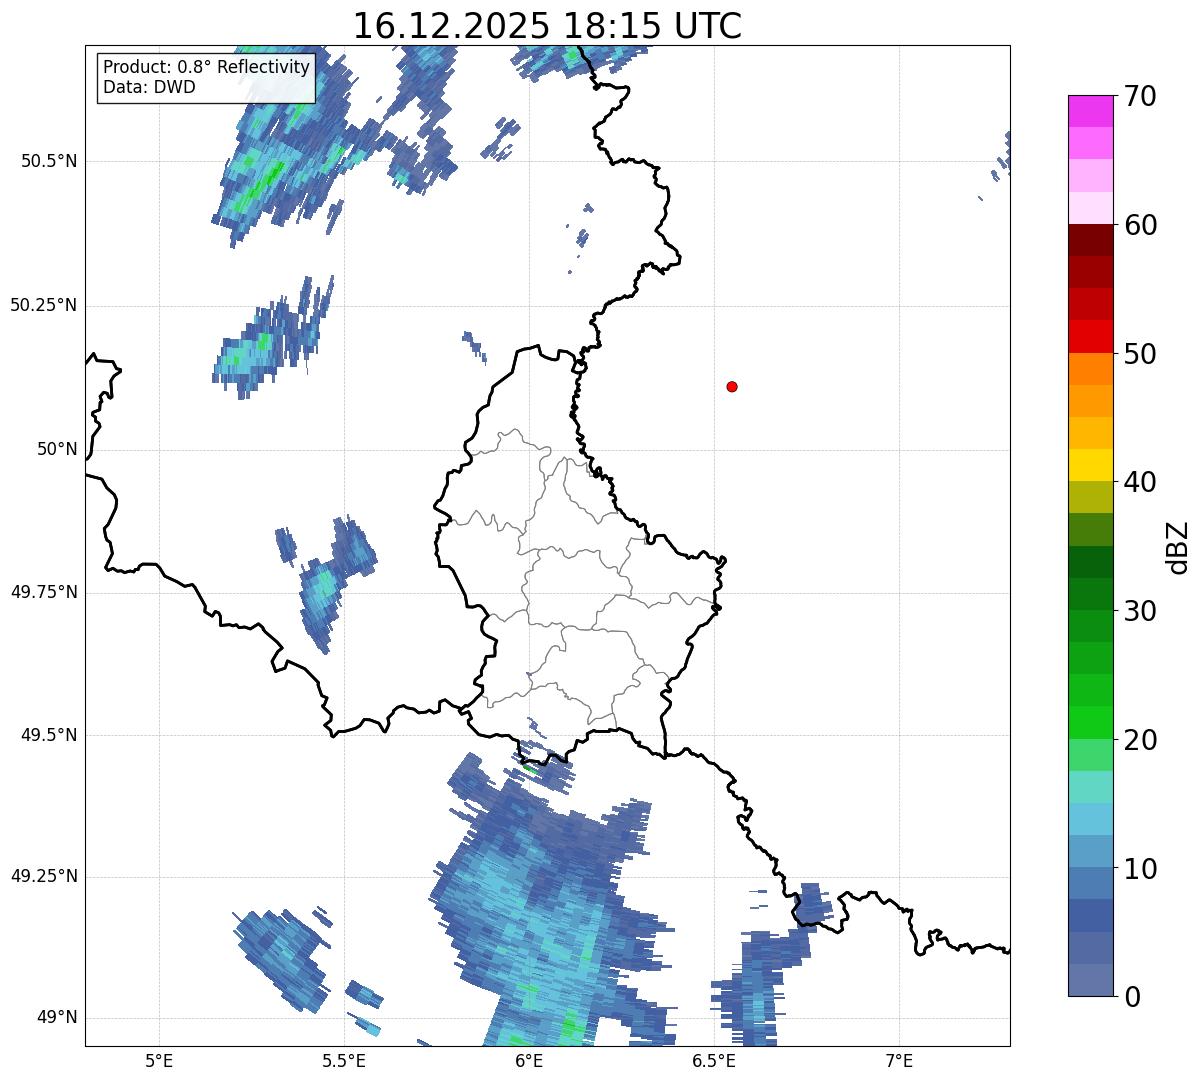This screenshot has height=1081, width=1202.
Task: Click the 6°E longitude label
Action: click(x=529, y=1060)
